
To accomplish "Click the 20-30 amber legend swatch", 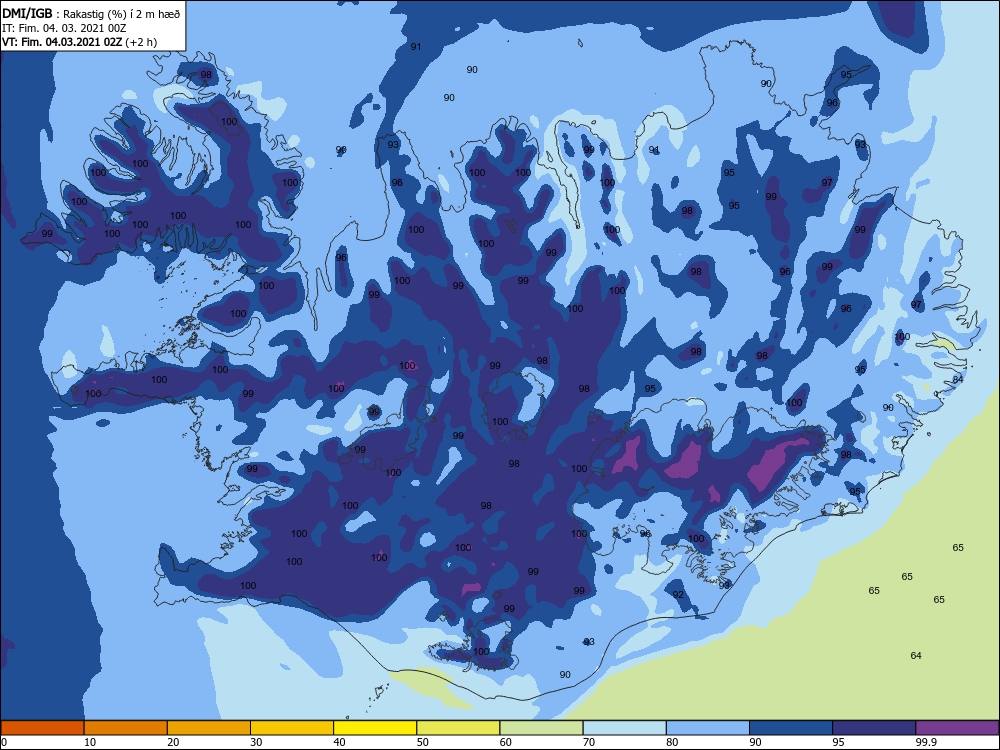I will (209, 728).
